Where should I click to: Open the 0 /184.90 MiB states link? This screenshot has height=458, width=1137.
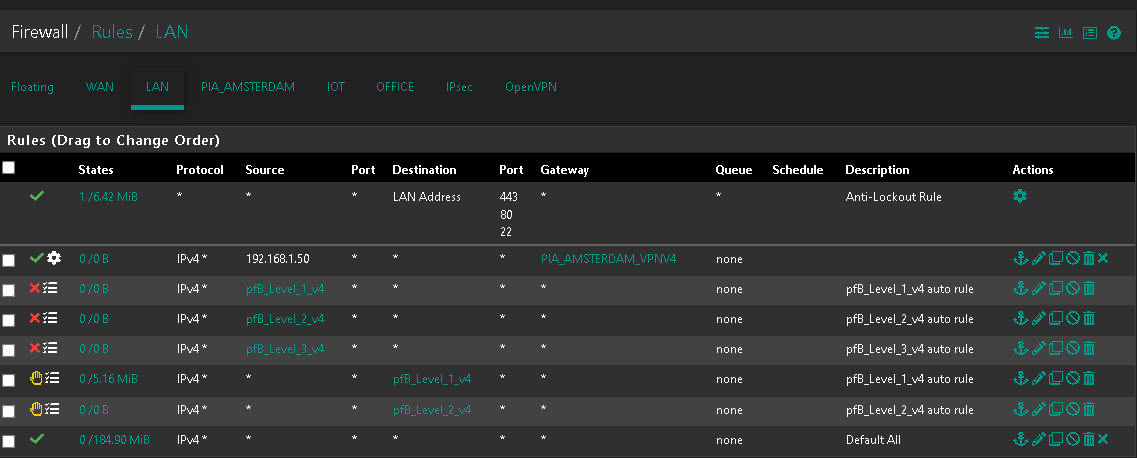pos(114,440)
